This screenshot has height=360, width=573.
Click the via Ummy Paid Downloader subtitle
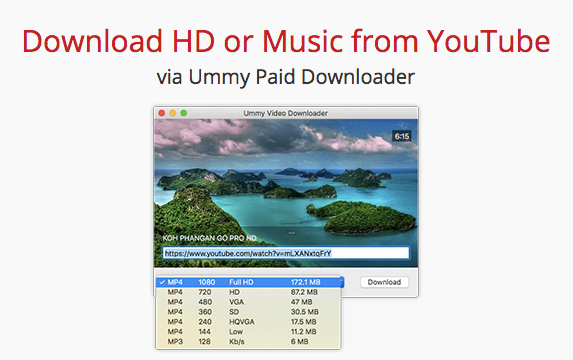click(286, 77)
